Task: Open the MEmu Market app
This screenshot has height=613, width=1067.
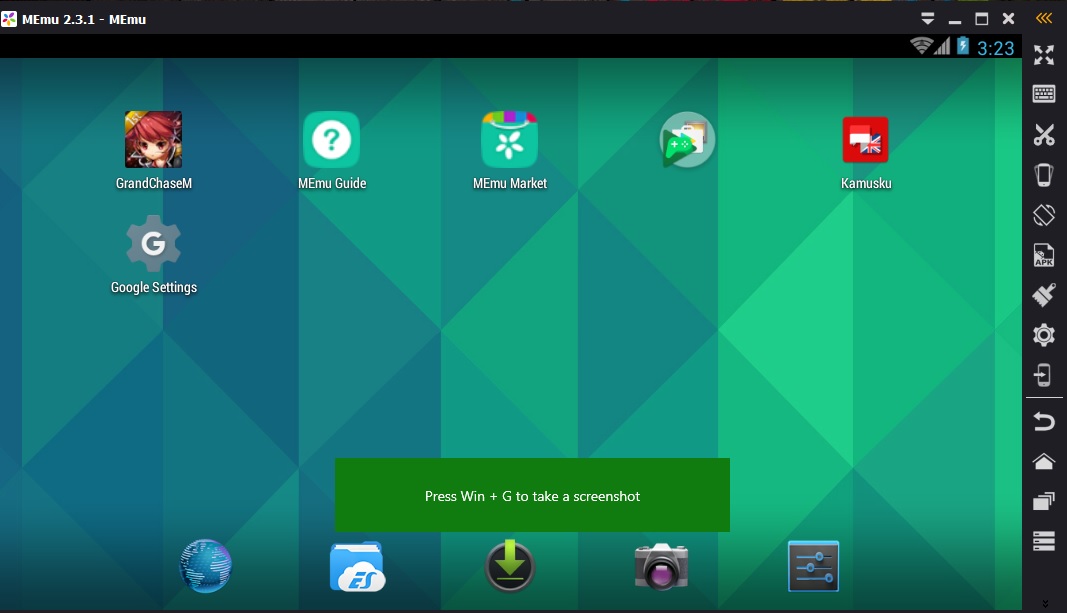Action: tap(510, 140)
